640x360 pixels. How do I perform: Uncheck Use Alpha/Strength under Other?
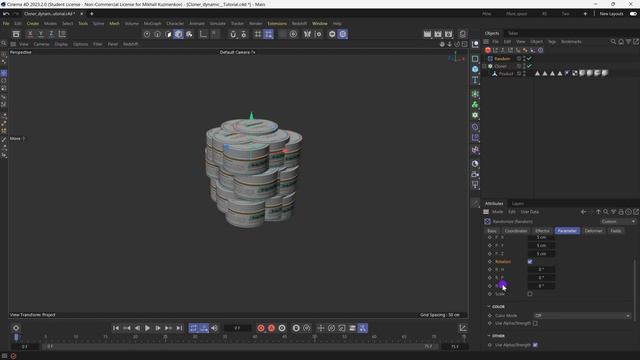tap(535, 345)
